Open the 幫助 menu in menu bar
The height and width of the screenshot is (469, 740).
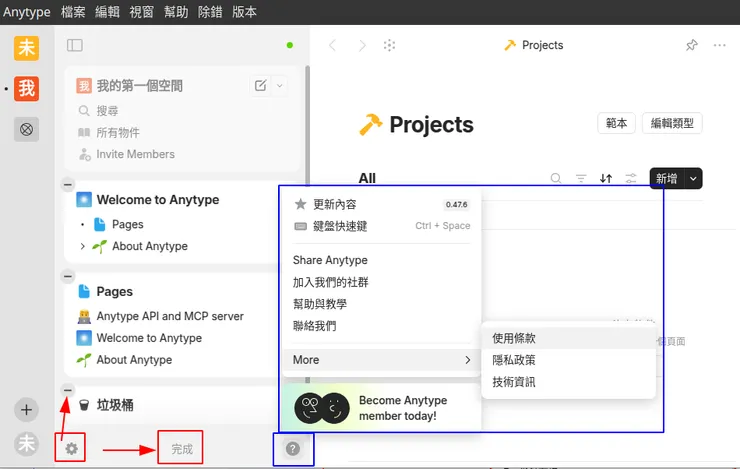click(176, 12)
